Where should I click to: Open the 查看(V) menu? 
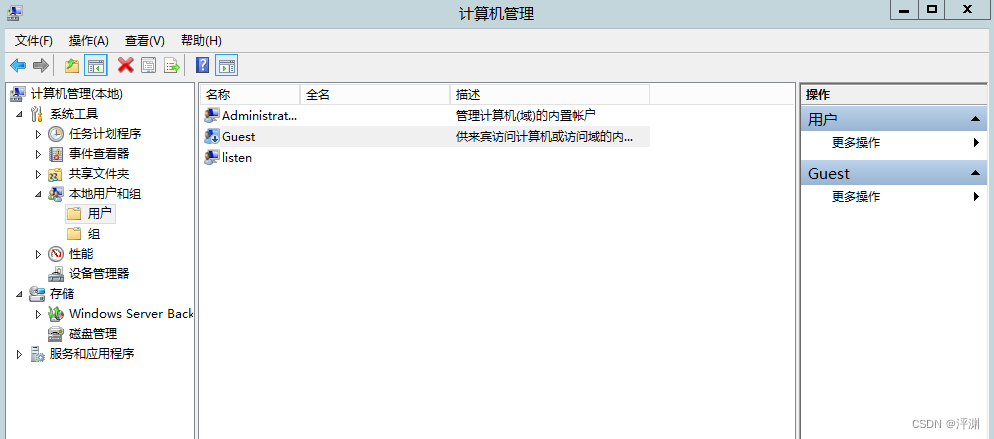click(145, 41)
